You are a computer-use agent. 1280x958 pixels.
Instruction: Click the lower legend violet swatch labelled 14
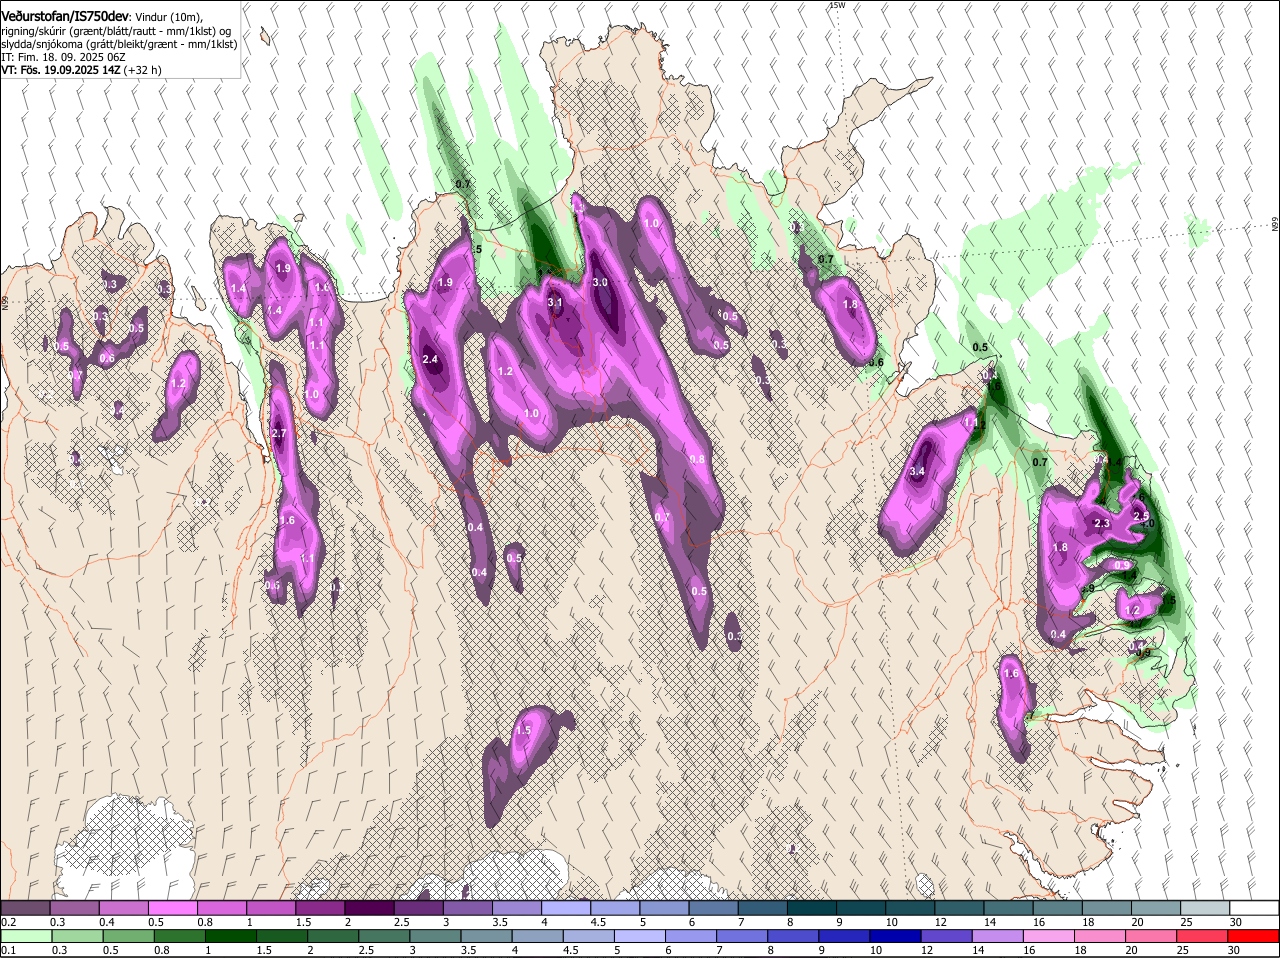point(998,937)
